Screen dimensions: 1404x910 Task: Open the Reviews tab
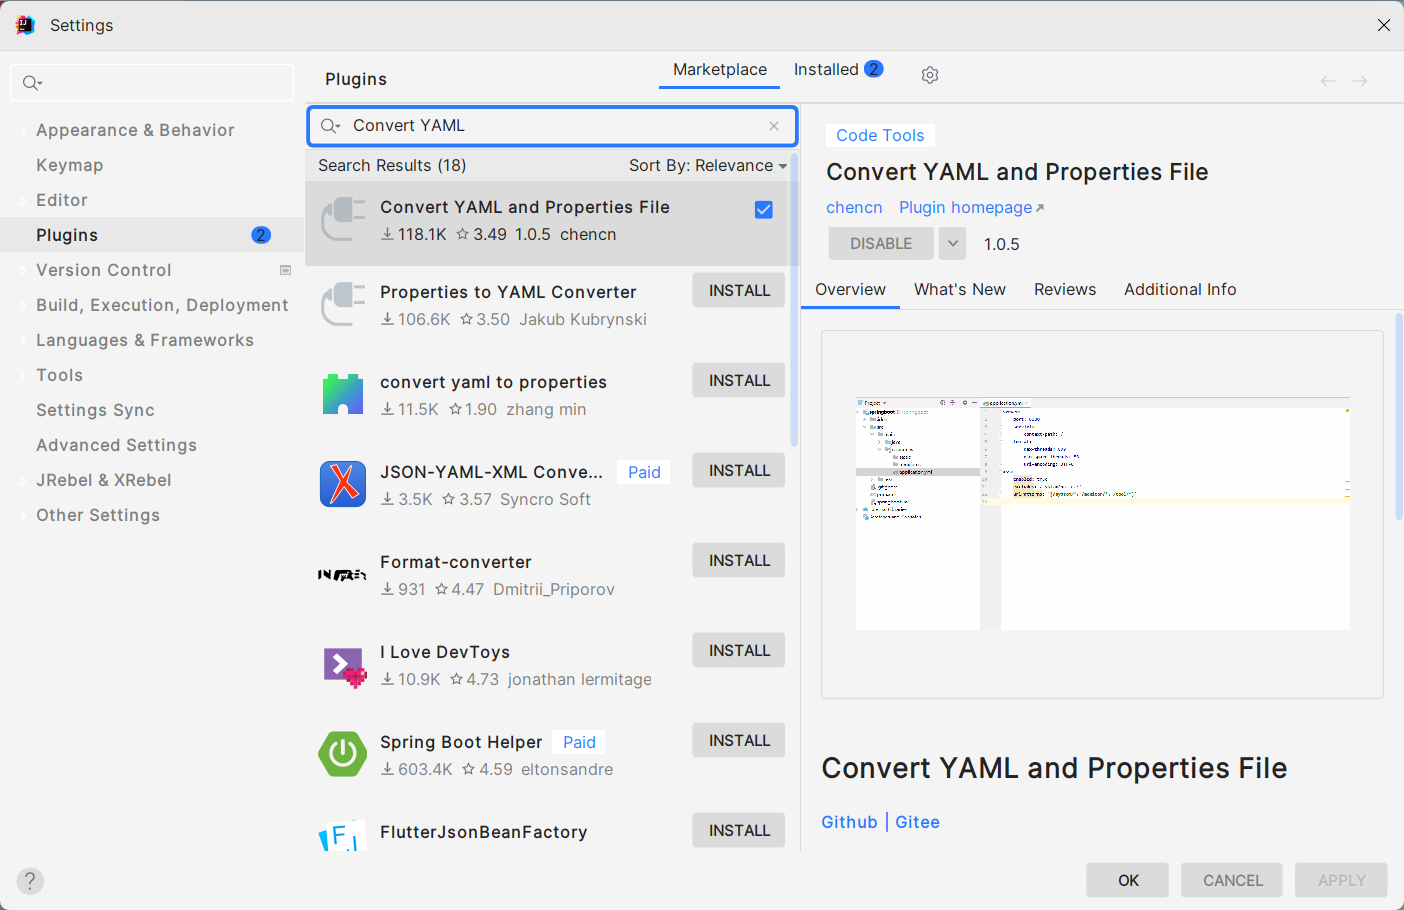1065,289
